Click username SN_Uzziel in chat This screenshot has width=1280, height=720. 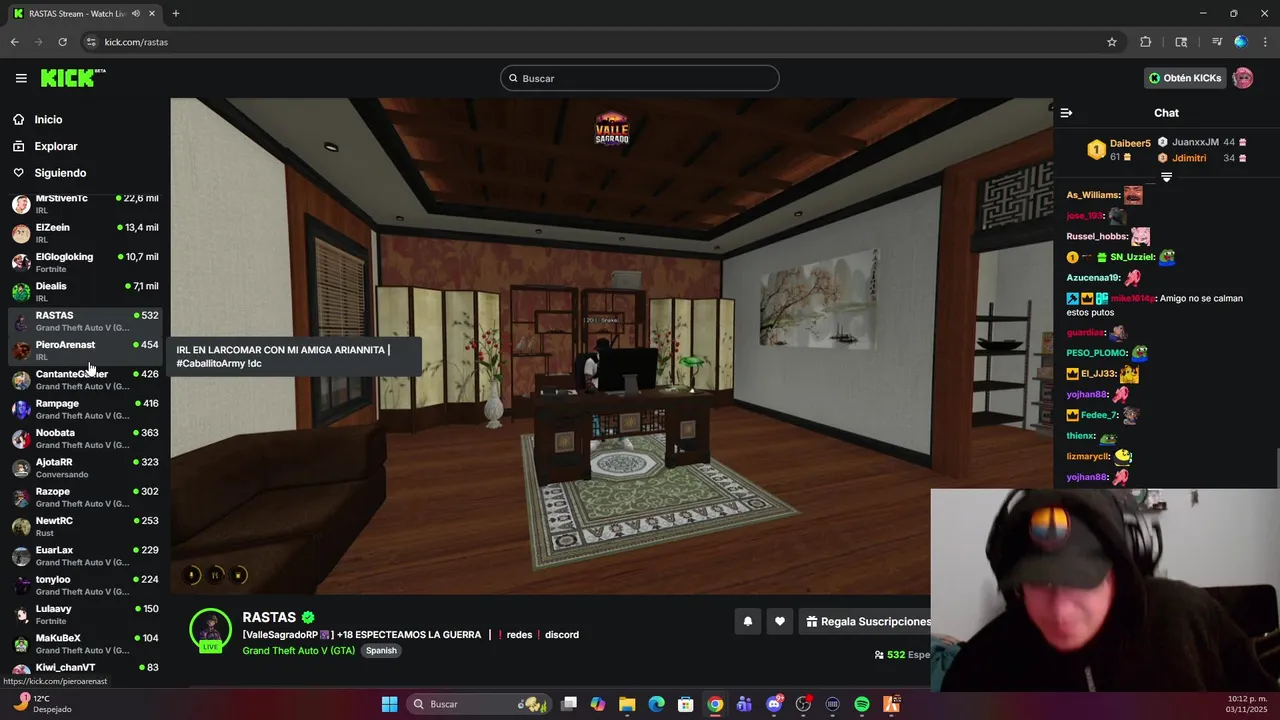[x=1132, y=257]
